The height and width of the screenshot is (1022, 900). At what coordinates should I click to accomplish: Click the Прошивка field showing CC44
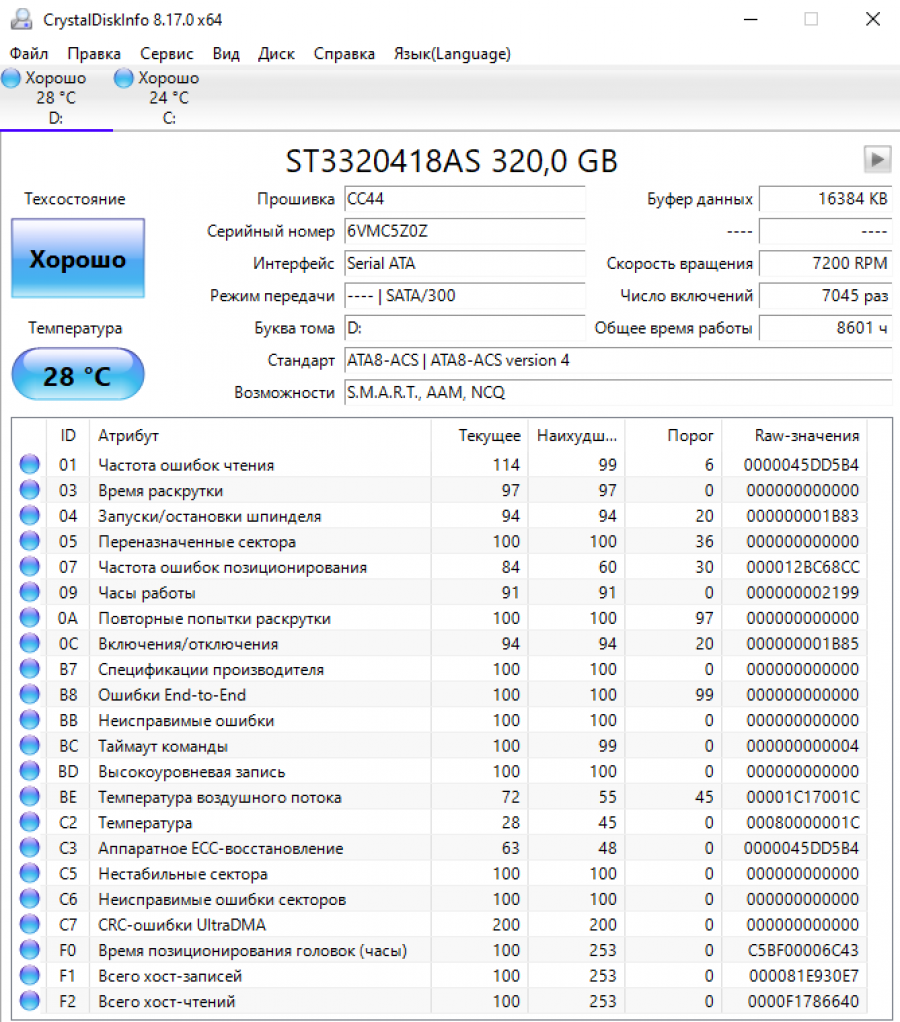(x=464, y=199)
